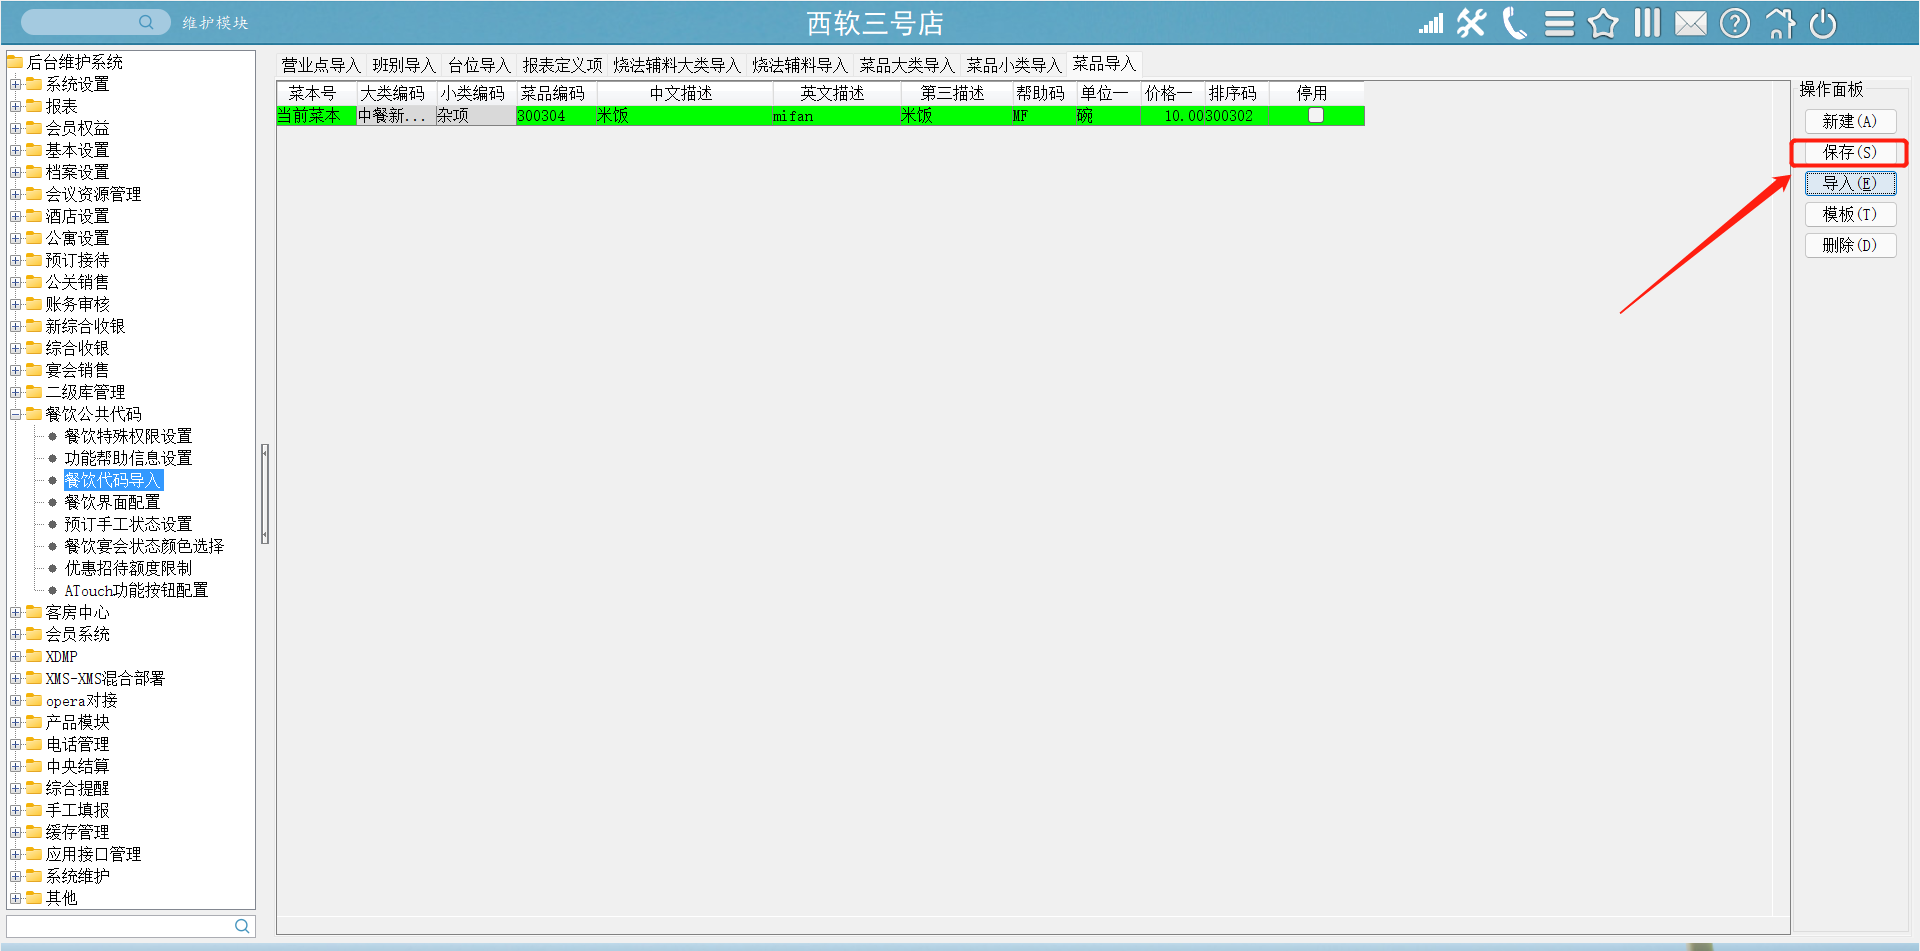
Task: Click the tools wrench icon in header
Action: 1471,23
